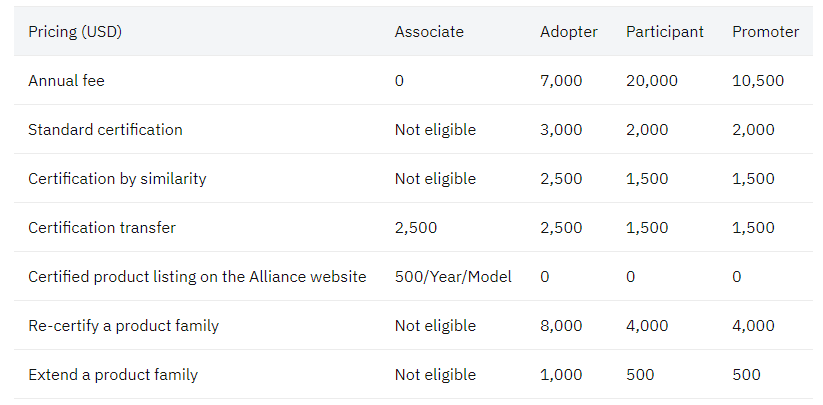The width and height of the screenshot is (823, 405).
Task: Select the Annual fee row label
Action: click(66, 81)
